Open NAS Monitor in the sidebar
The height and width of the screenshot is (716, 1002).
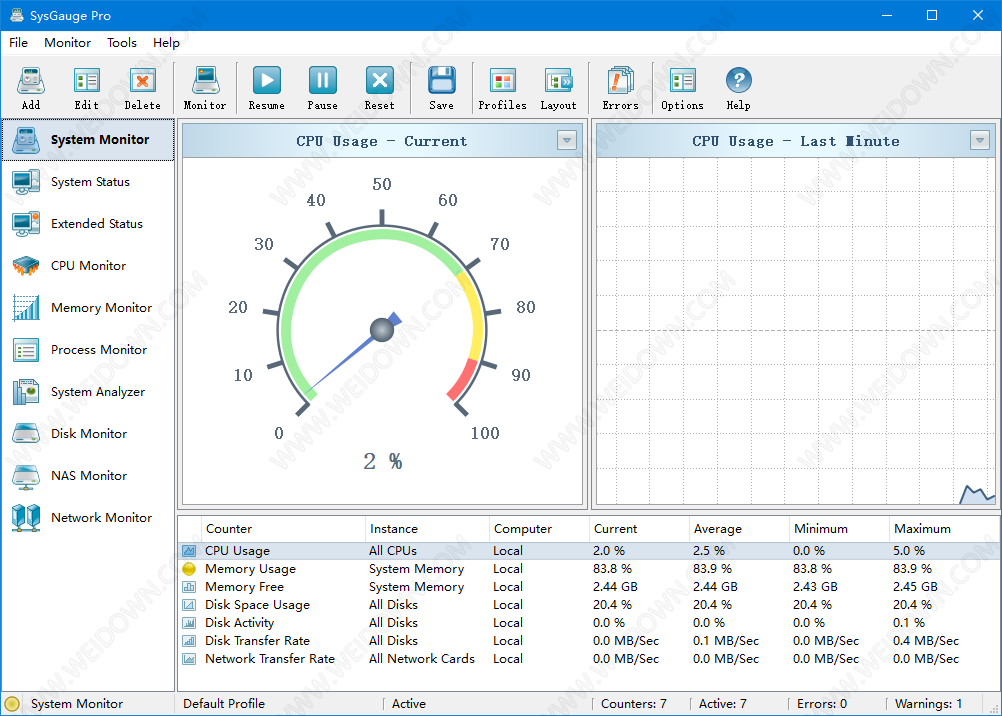click(88, 476)
